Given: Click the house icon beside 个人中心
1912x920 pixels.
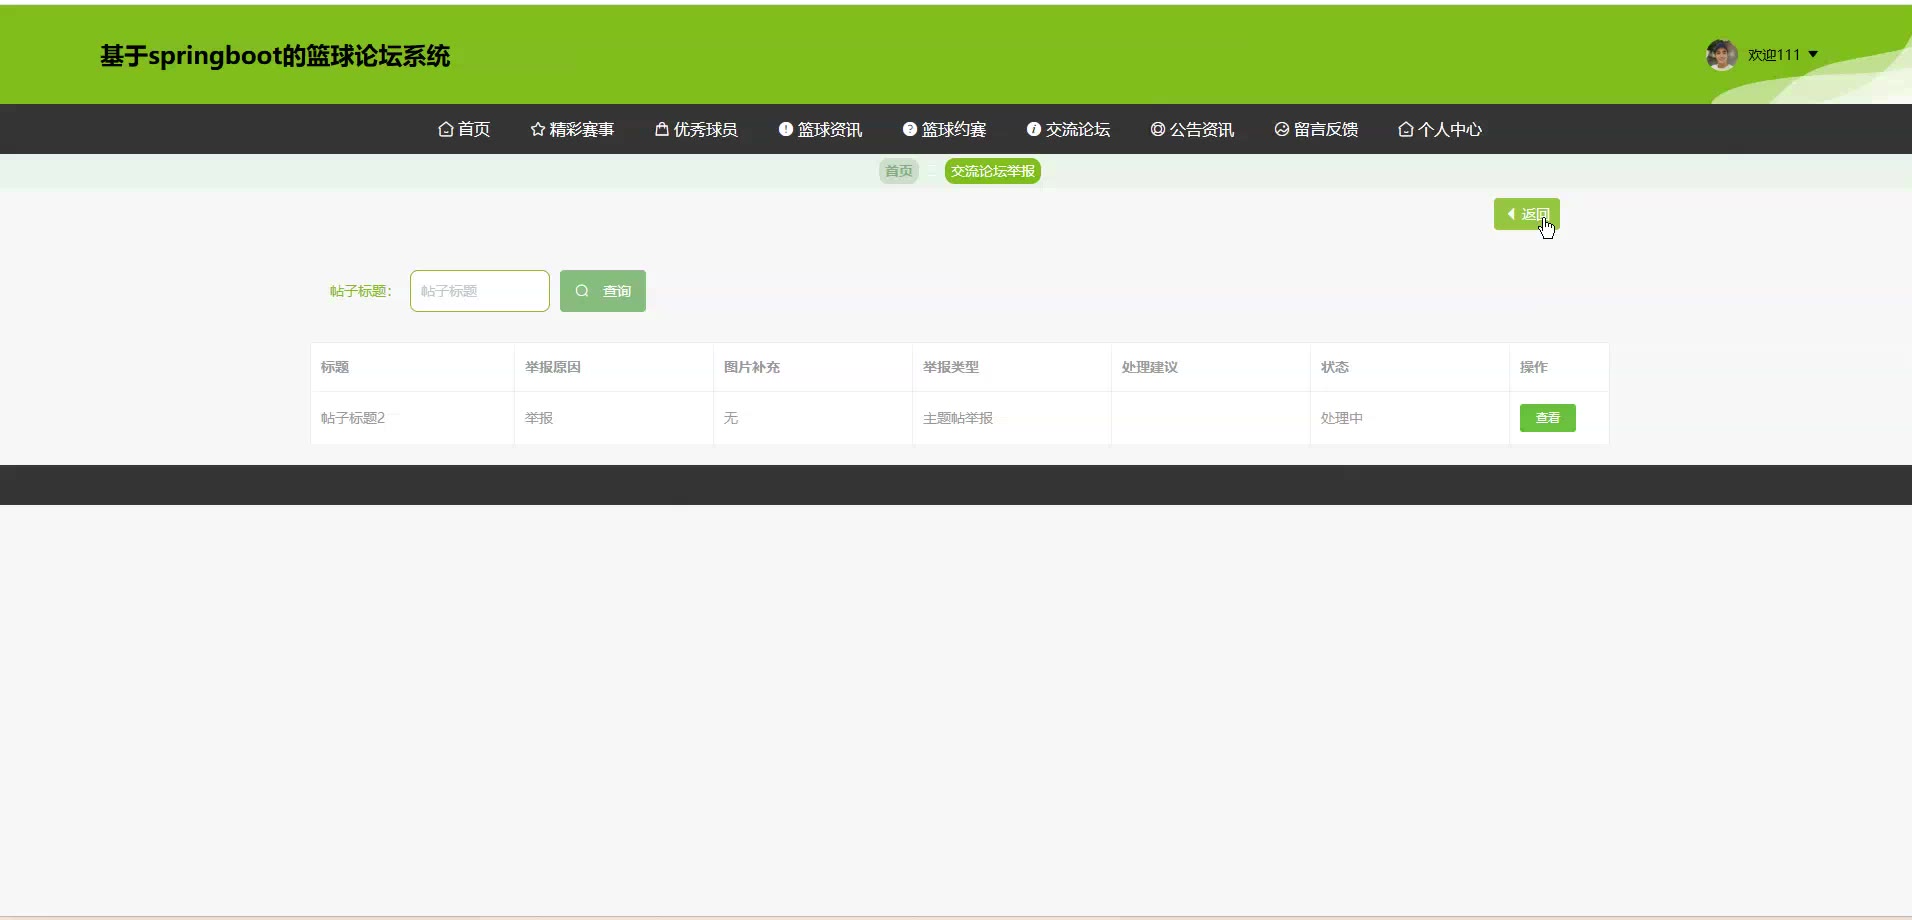Looking at the screenshot, I should point(1406,129).
